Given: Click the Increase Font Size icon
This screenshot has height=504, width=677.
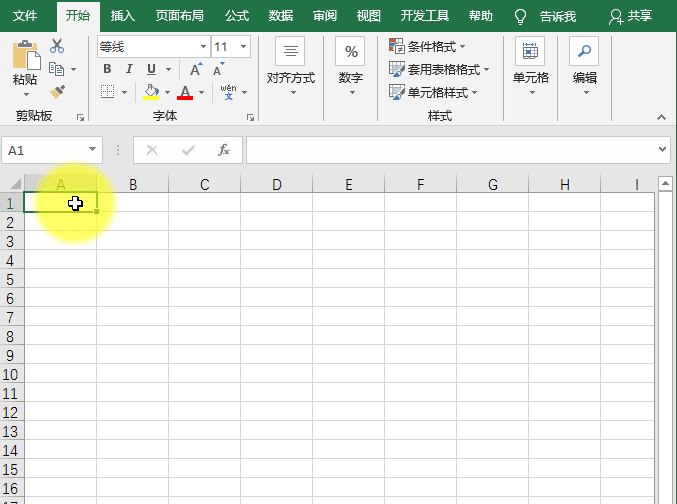Looking at the screenshot, I should point(196,69).
